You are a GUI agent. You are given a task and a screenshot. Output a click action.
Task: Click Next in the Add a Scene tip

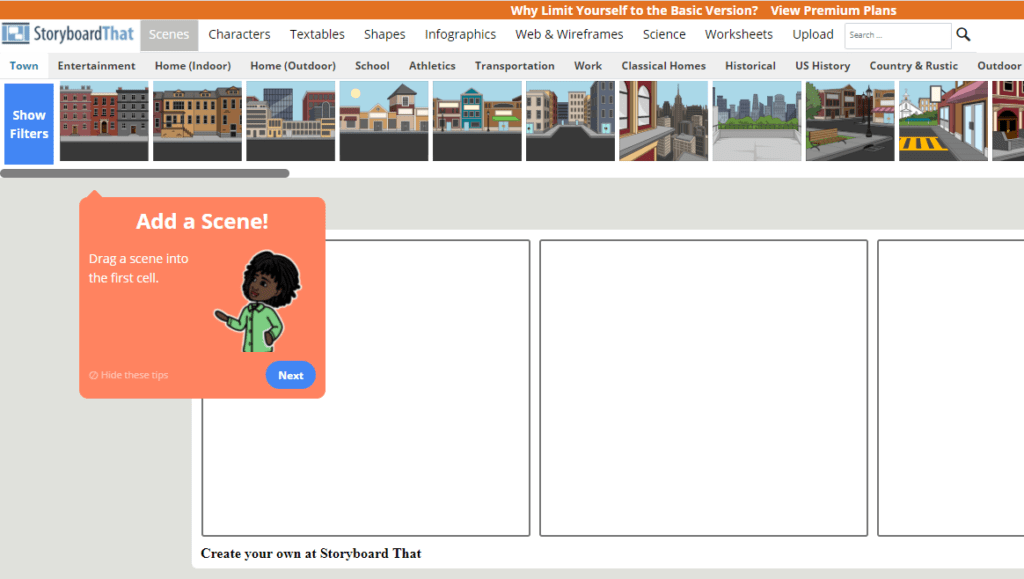pos(291,375)
